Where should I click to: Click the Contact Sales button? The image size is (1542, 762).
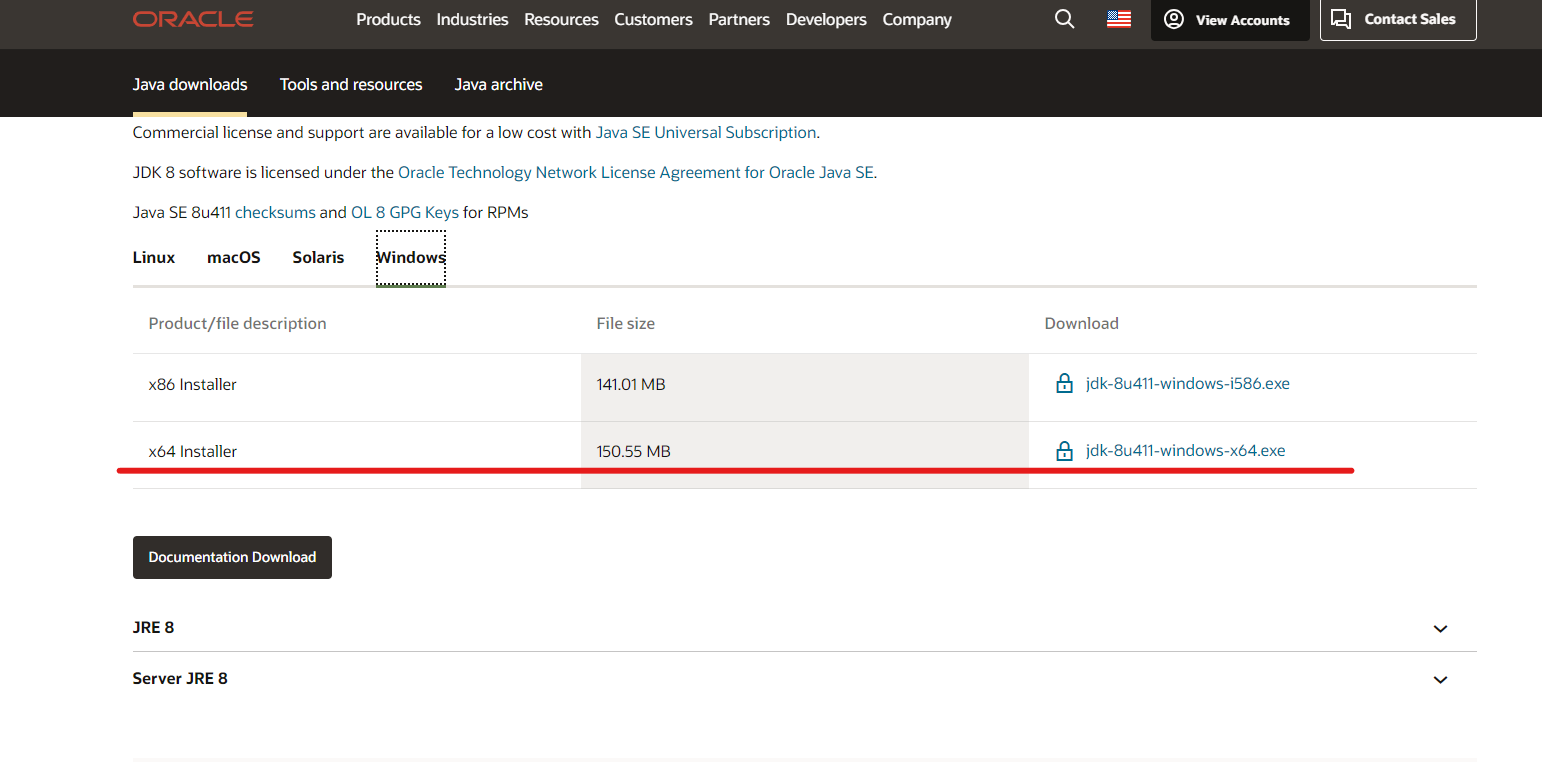(1398, 19)
